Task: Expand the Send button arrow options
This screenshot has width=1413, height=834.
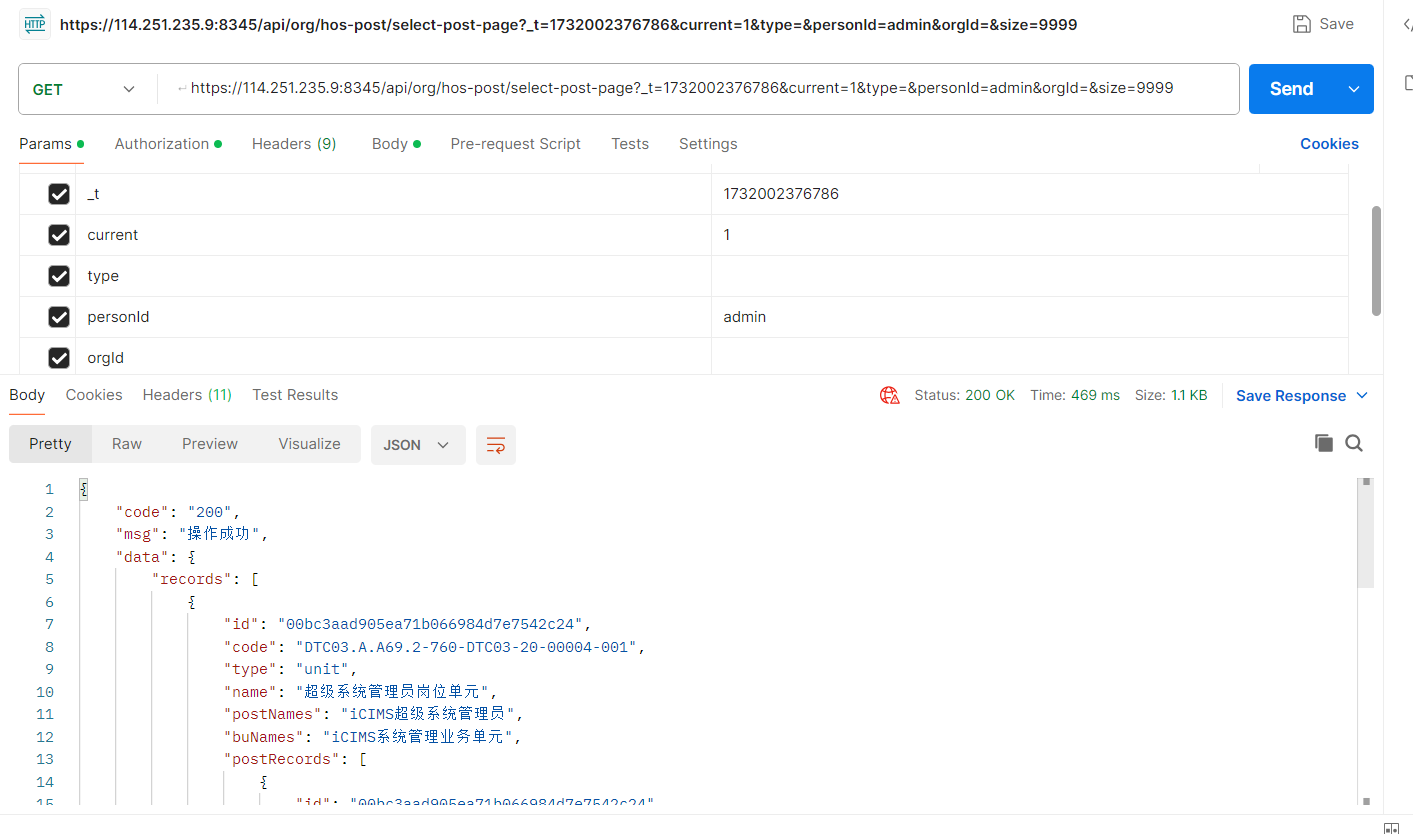Action: pos(1354,89)
